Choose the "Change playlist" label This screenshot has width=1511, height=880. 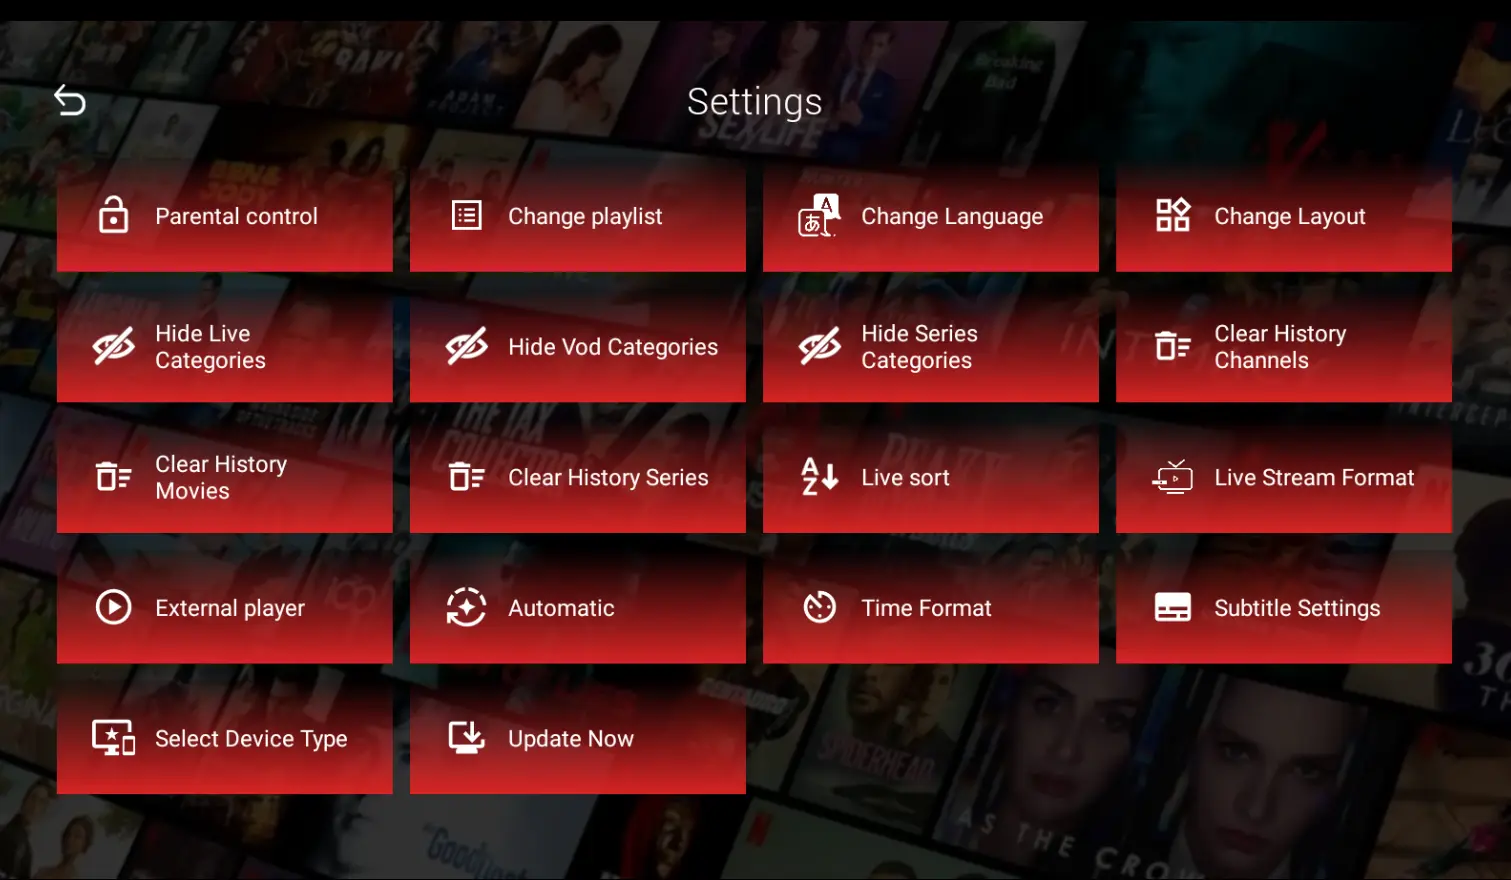[x=585, y=216]
